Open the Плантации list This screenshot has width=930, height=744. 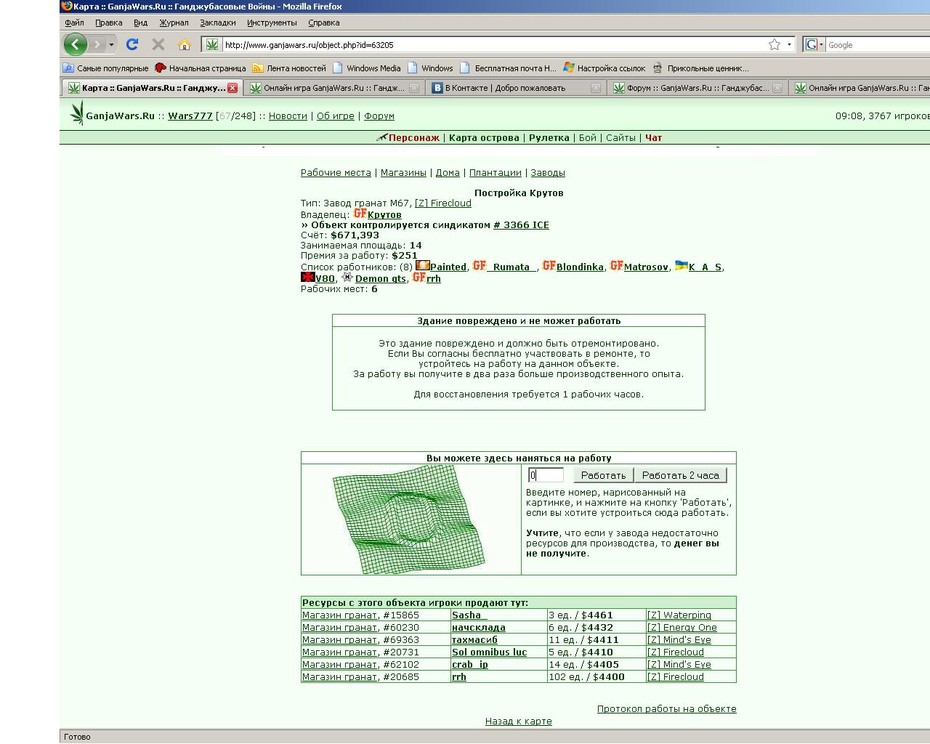pos(495,173)
